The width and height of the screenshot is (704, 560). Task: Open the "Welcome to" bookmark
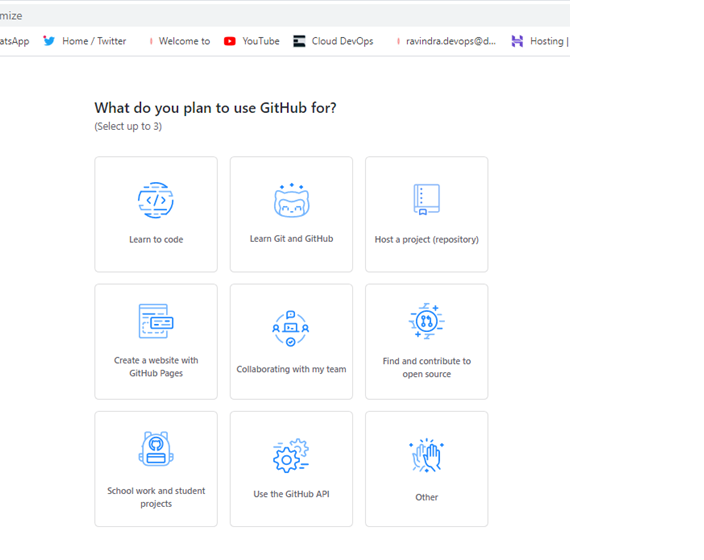click(x=180, y=41)
